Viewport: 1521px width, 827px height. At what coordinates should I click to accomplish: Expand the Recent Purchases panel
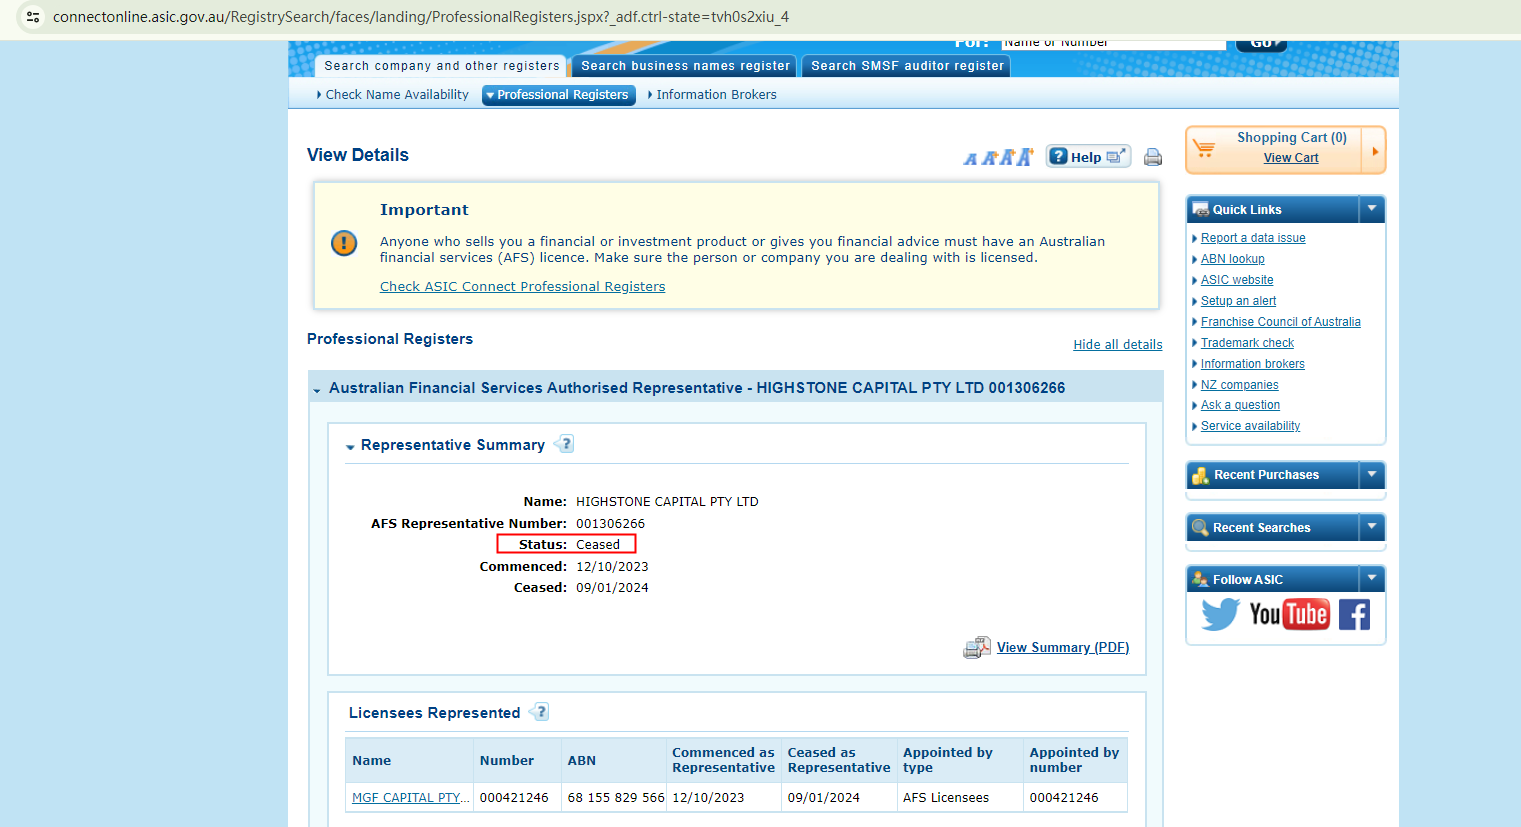[1372, 475]
